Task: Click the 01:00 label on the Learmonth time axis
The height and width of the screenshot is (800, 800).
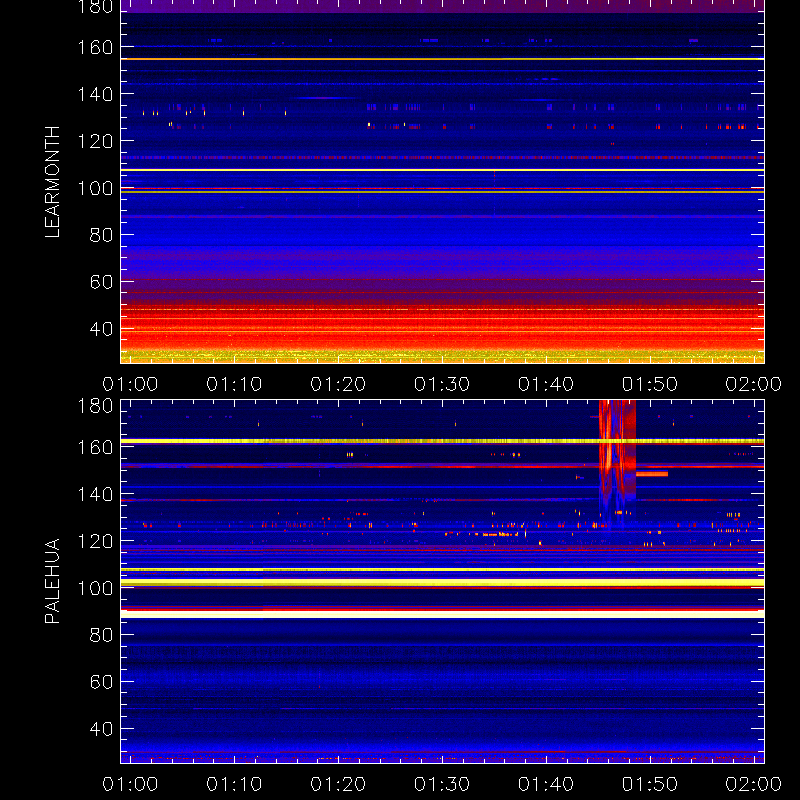Action: (130, 384)
